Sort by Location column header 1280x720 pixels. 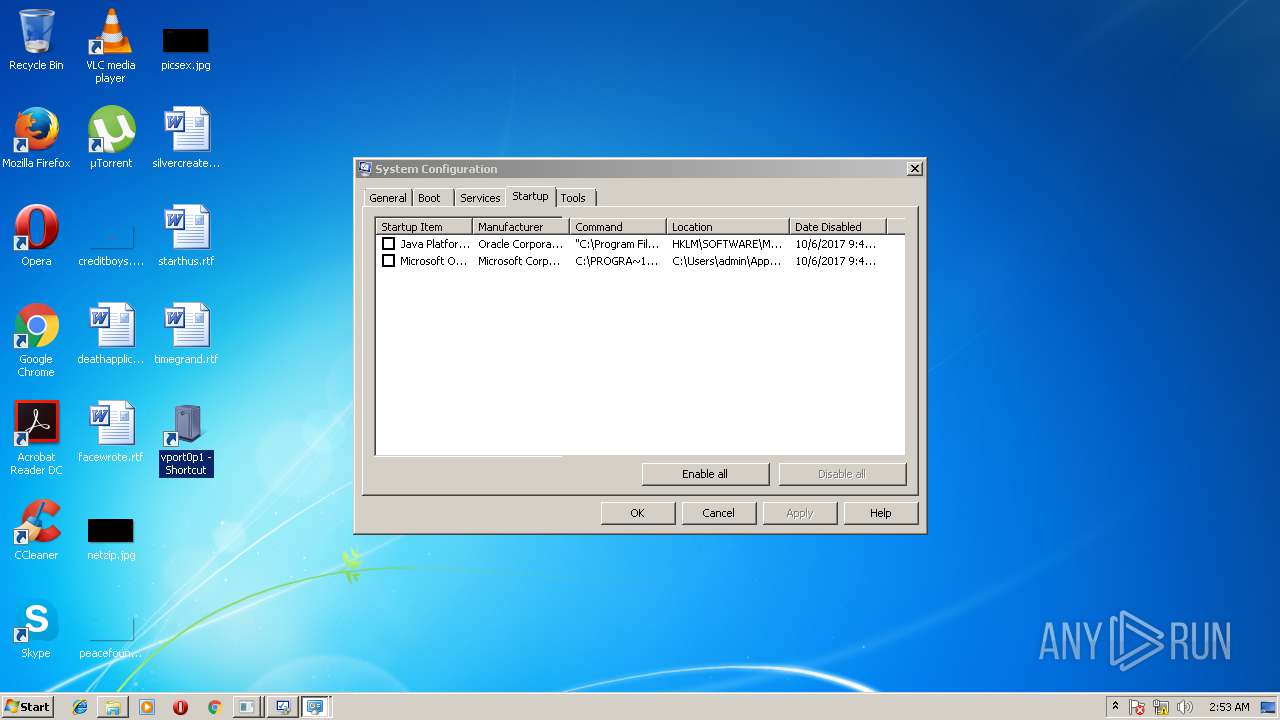[x=728, y=227]
